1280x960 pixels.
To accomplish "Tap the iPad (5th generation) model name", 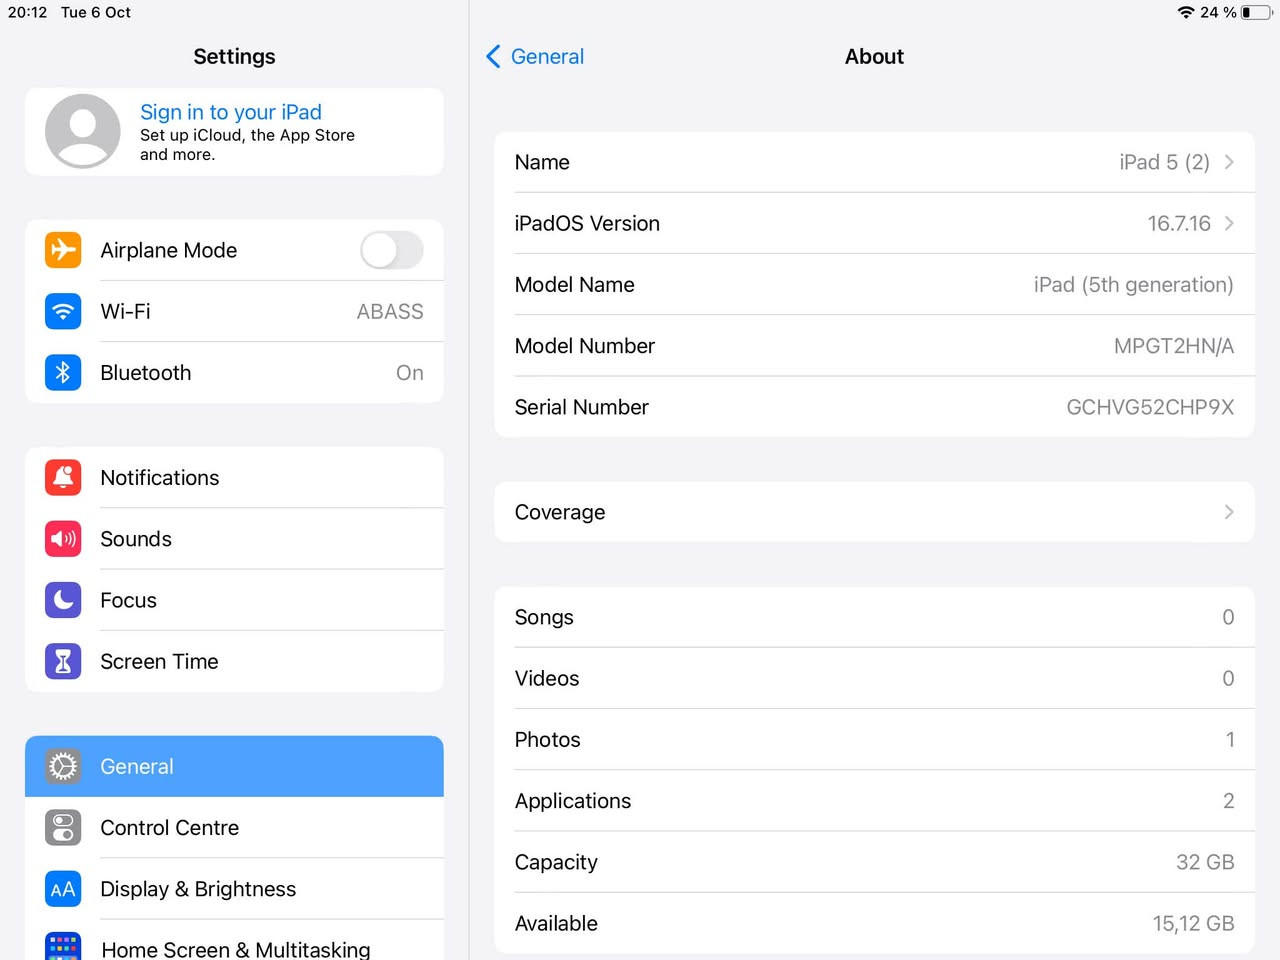I will click(1134, 285).
